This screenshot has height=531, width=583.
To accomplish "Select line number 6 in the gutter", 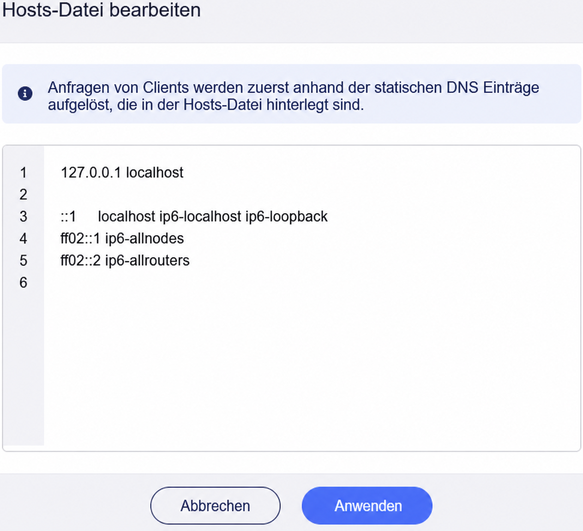I will coord(23,283).
